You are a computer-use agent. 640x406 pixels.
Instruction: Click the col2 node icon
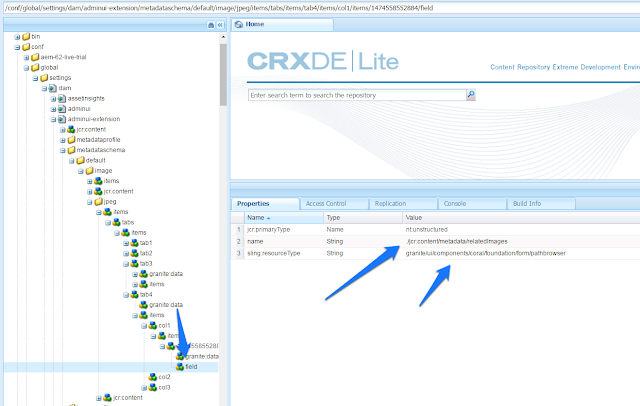[153, 377]
